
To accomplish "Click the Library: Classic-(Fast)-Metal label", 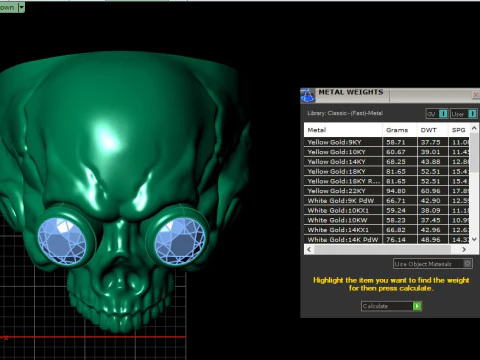I will click(345, 113).
